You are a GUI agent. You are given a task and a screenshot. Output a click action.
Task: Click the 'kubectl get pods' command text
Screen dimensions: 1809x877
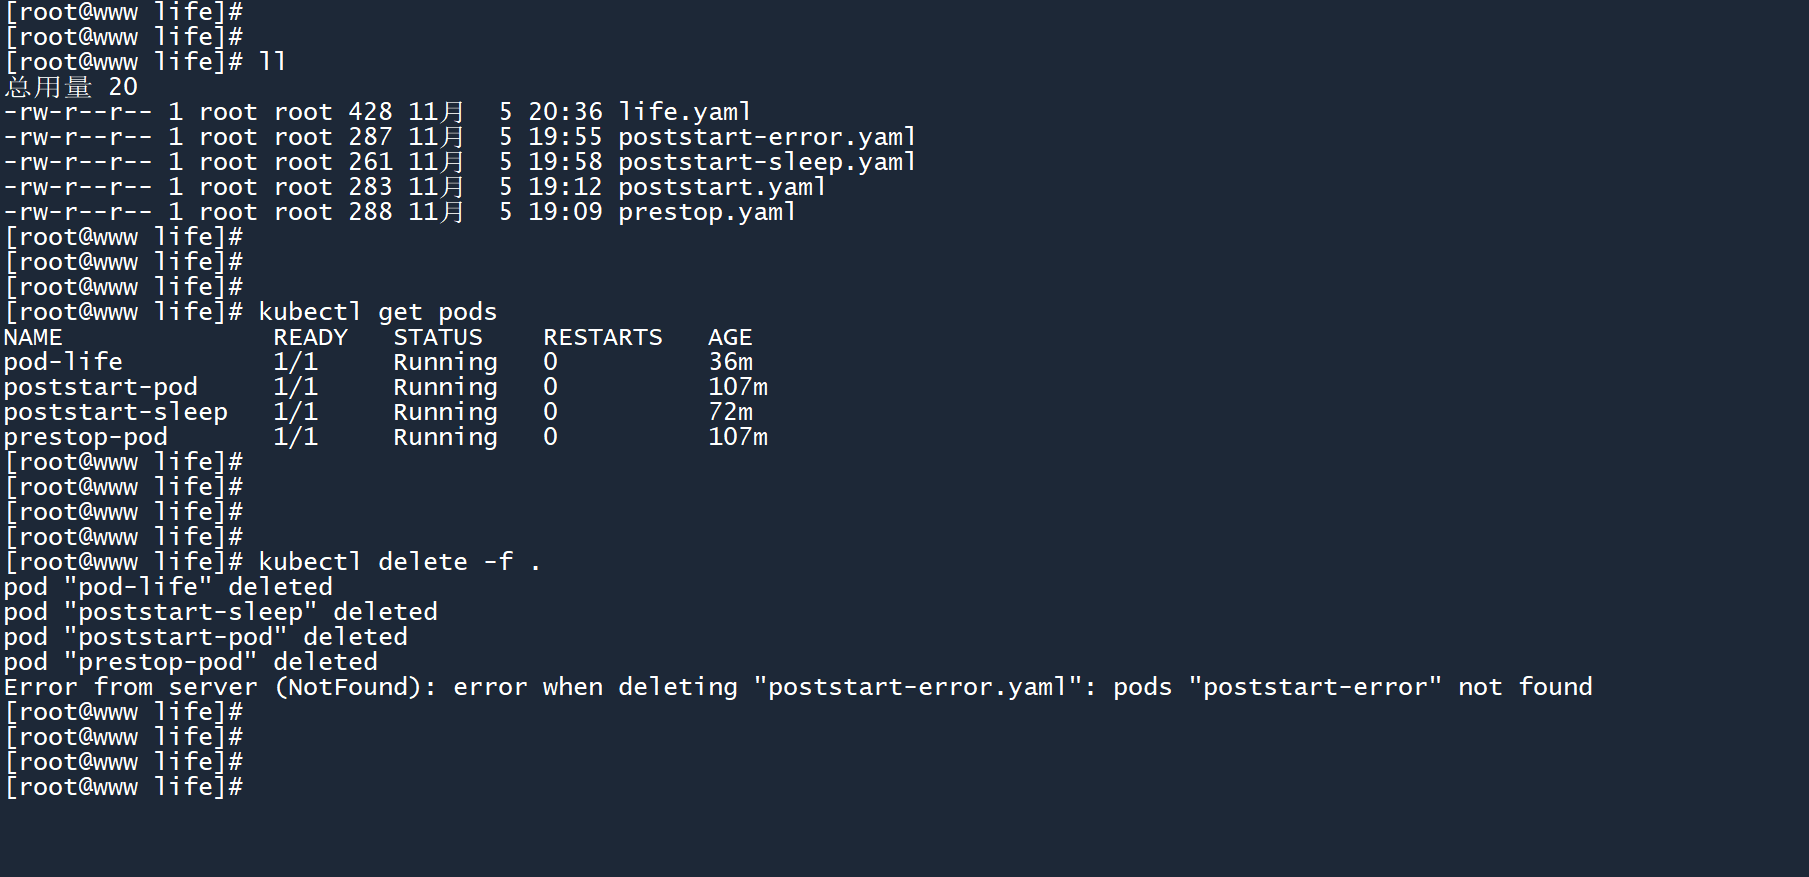377,312
